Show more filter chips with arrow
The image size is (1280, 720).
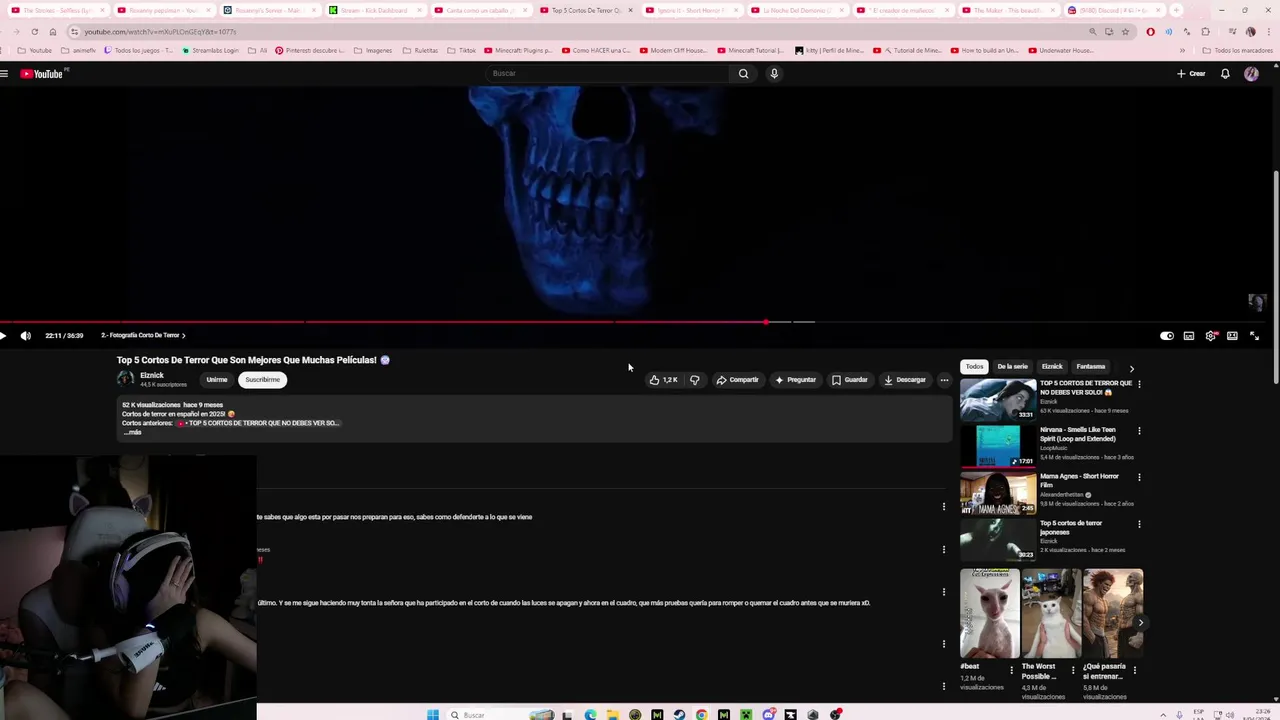tap(1132, 368)
